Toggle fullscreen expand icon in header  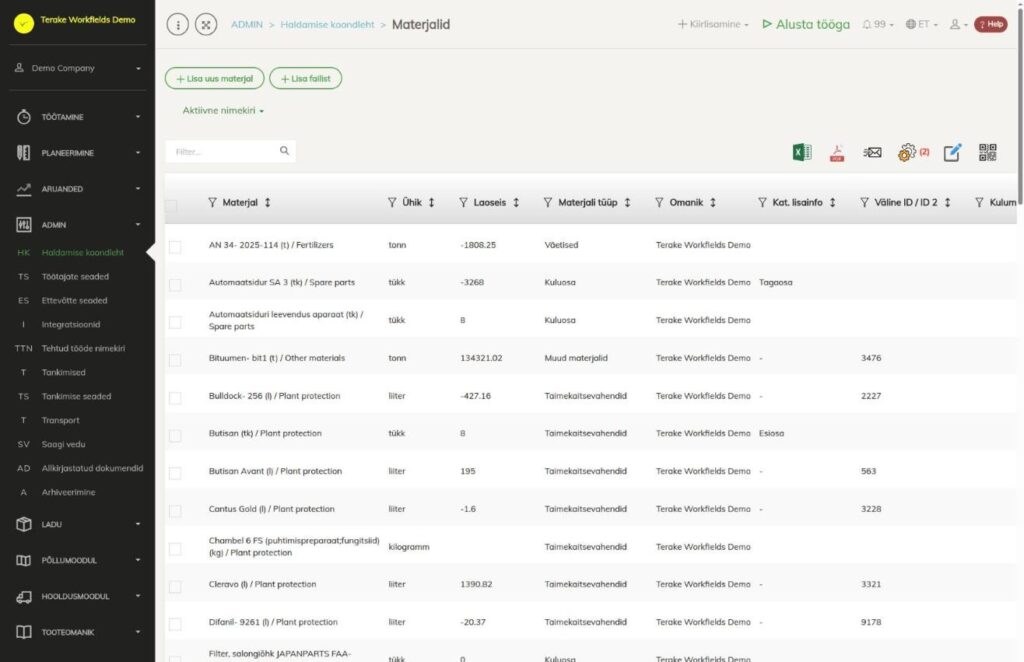206,25
